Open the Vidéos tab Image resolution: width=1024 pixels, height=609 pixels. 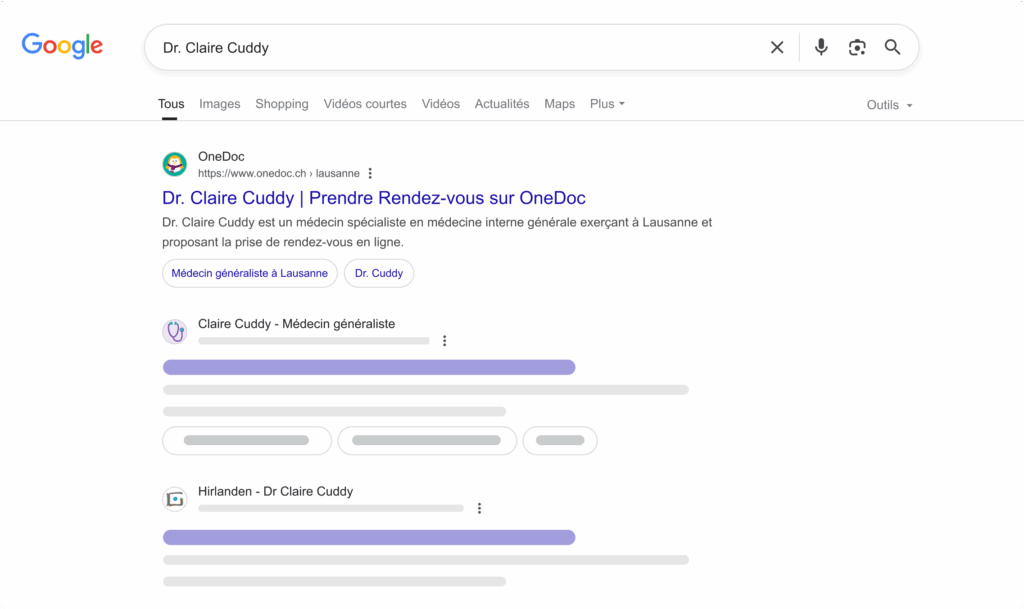pyautogui.click(x=441, y=104)
